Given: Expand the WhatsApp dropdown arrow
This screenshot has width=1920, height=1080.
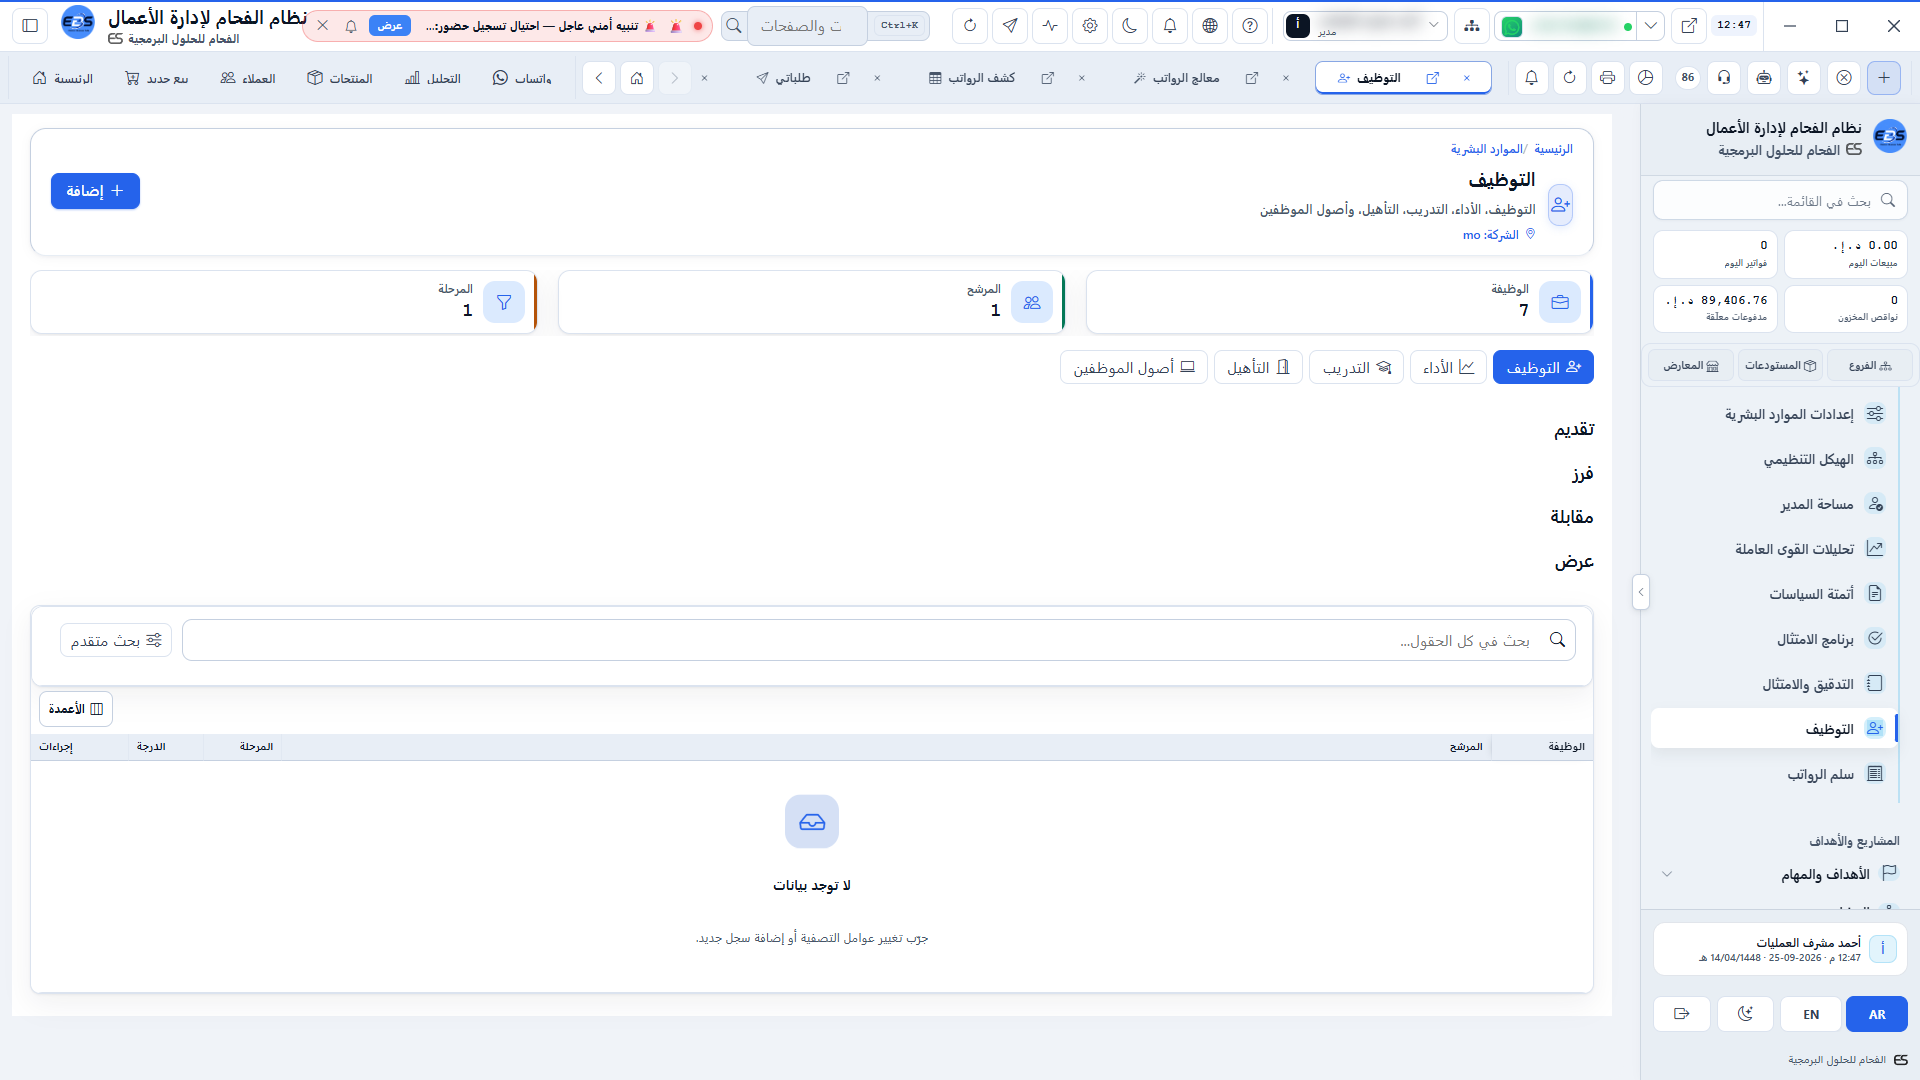Looking at the screenshot, I should coord(1651,26).
